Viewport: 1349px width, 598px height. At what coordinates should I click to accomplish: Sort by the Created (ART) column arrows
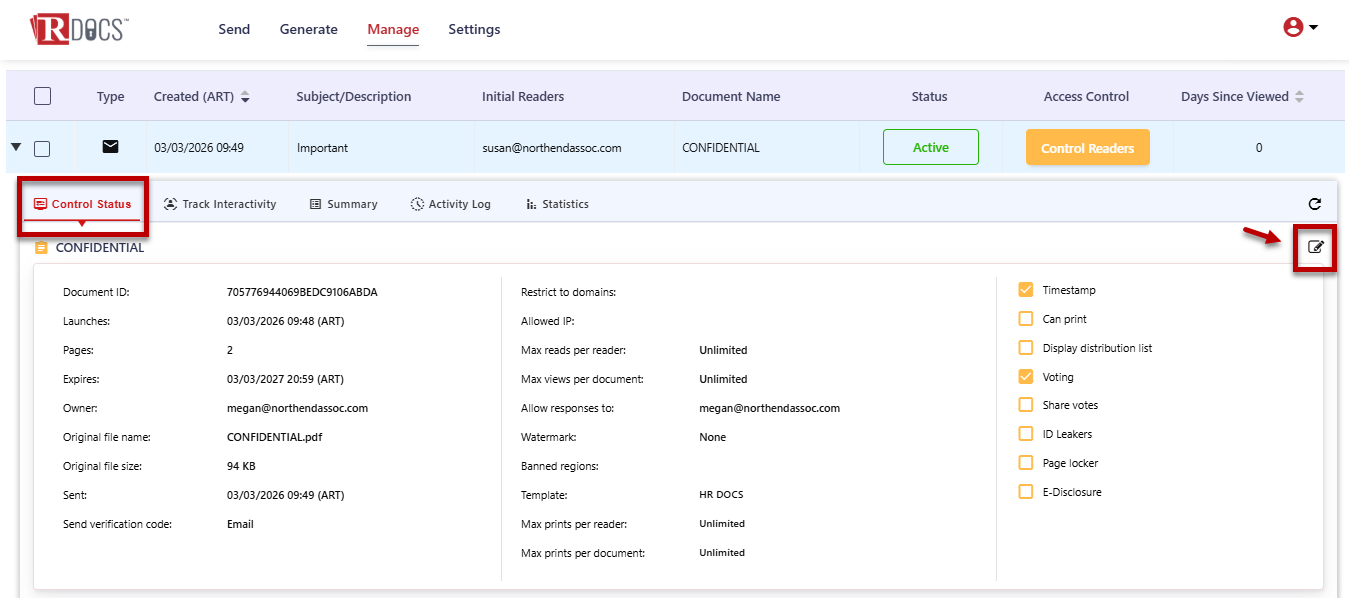click(x=246, y=97)
